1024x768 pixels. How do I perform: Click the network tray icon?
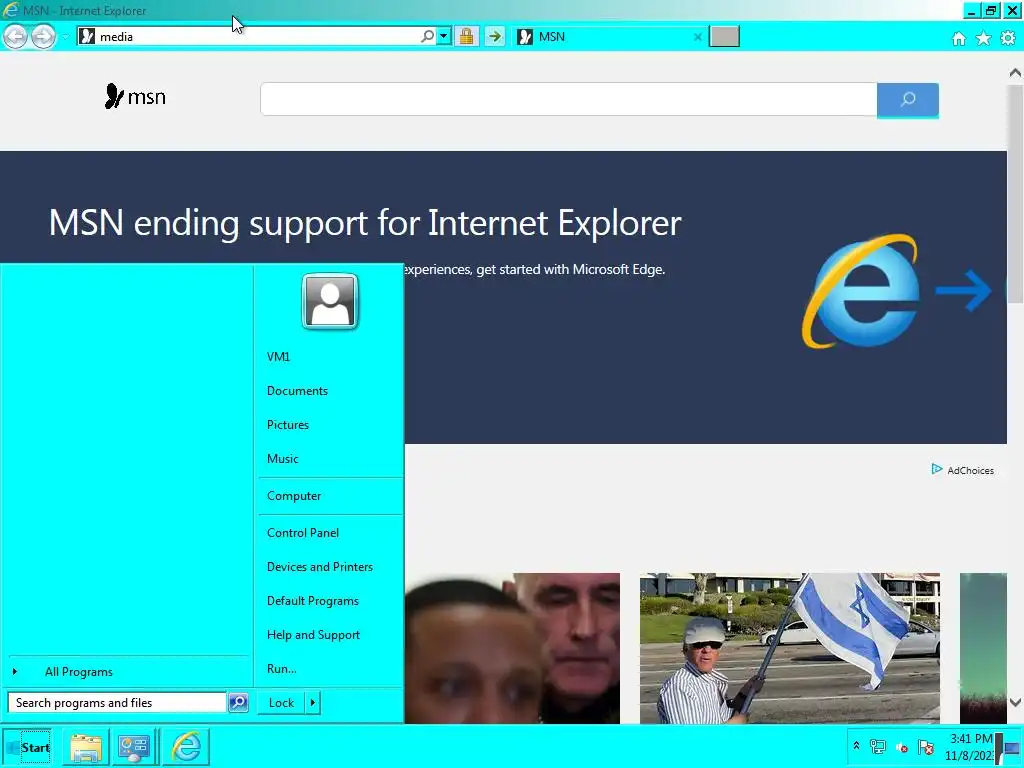[878, 747]
